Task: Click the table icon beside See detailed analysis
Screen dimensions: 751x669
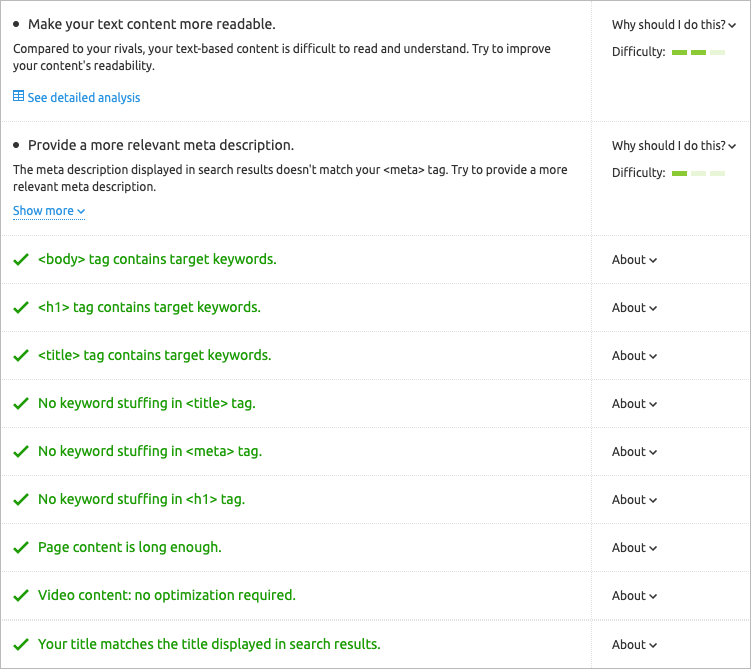Action: 18,96
